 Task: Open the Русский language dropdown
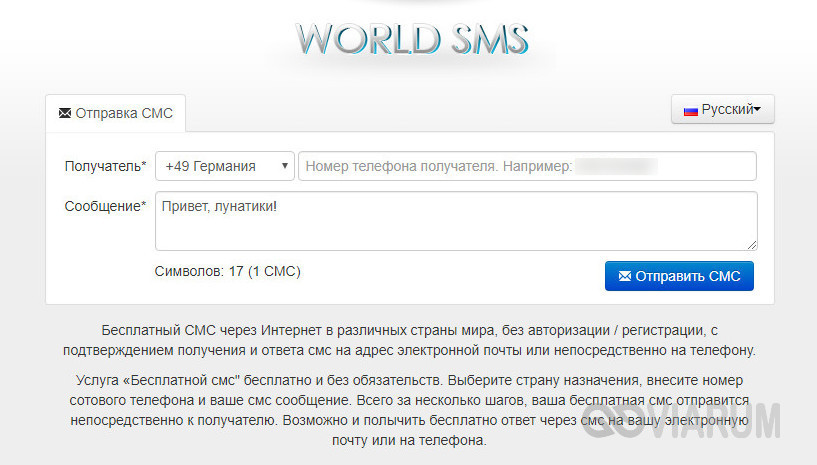tap(722, 109)
